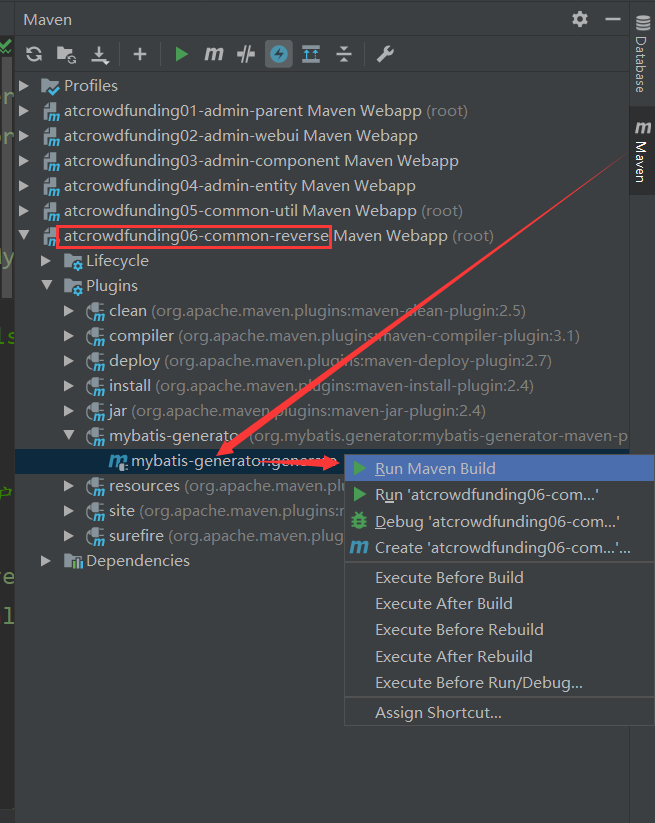Expand the resources plugin

click(x=69, y=486)
